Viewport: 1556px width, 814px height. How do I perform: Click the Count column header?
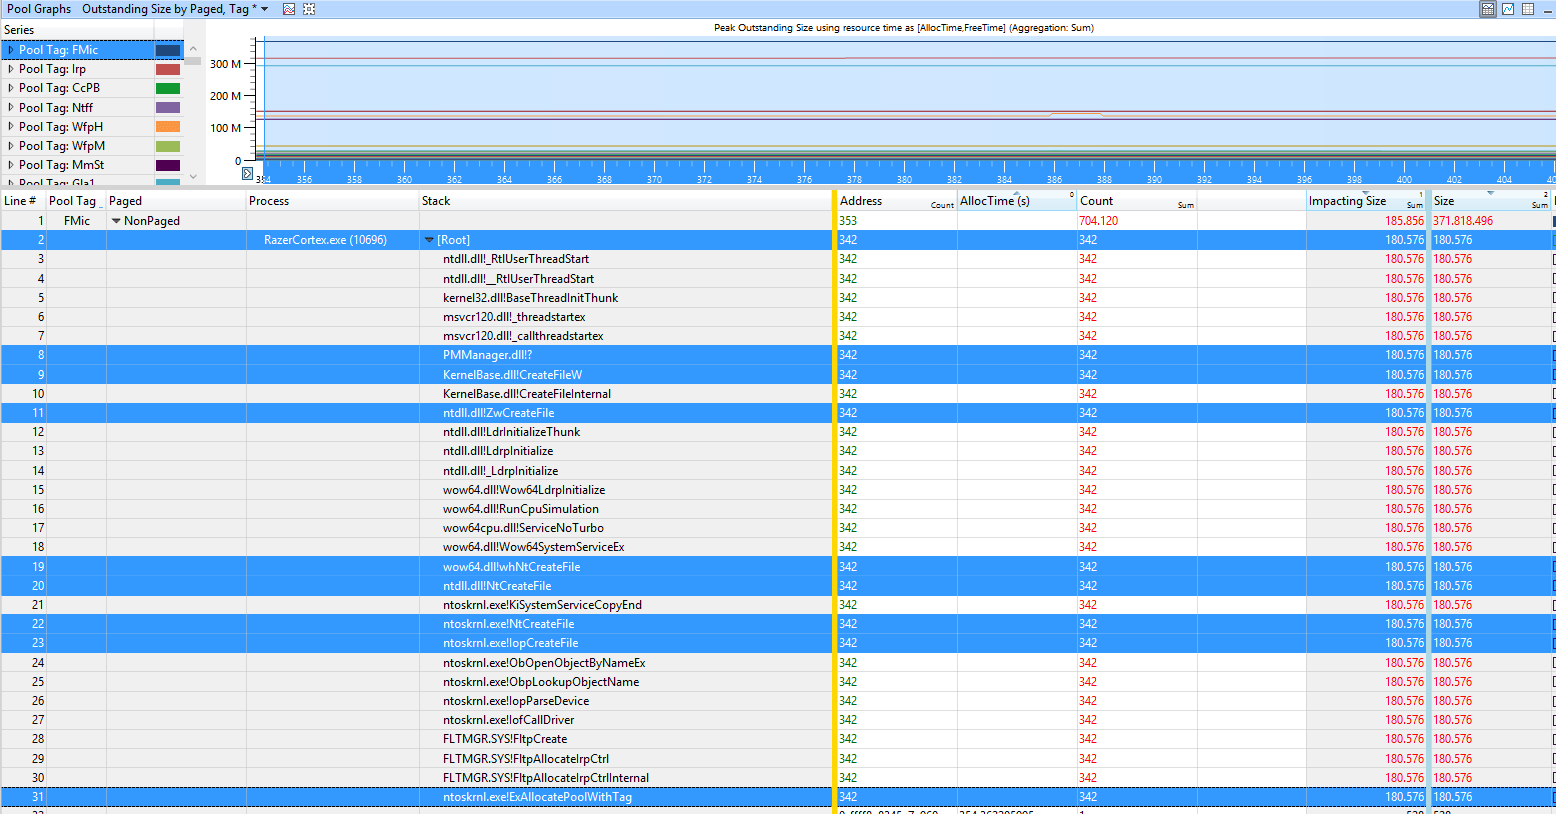(x=1137, y=201)
